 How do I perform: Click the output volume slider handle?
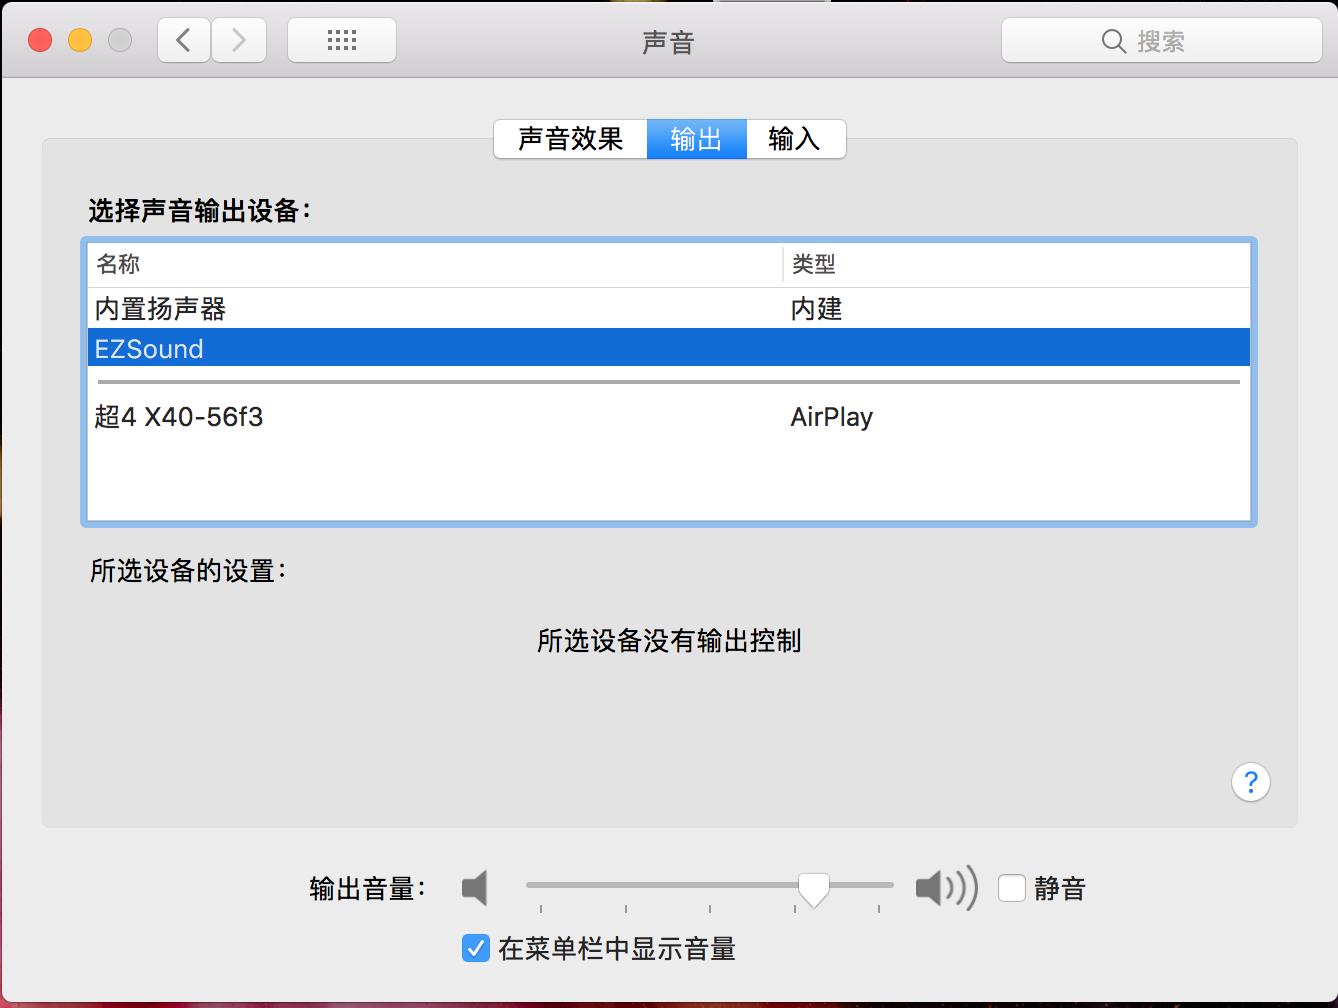[815, 887]
